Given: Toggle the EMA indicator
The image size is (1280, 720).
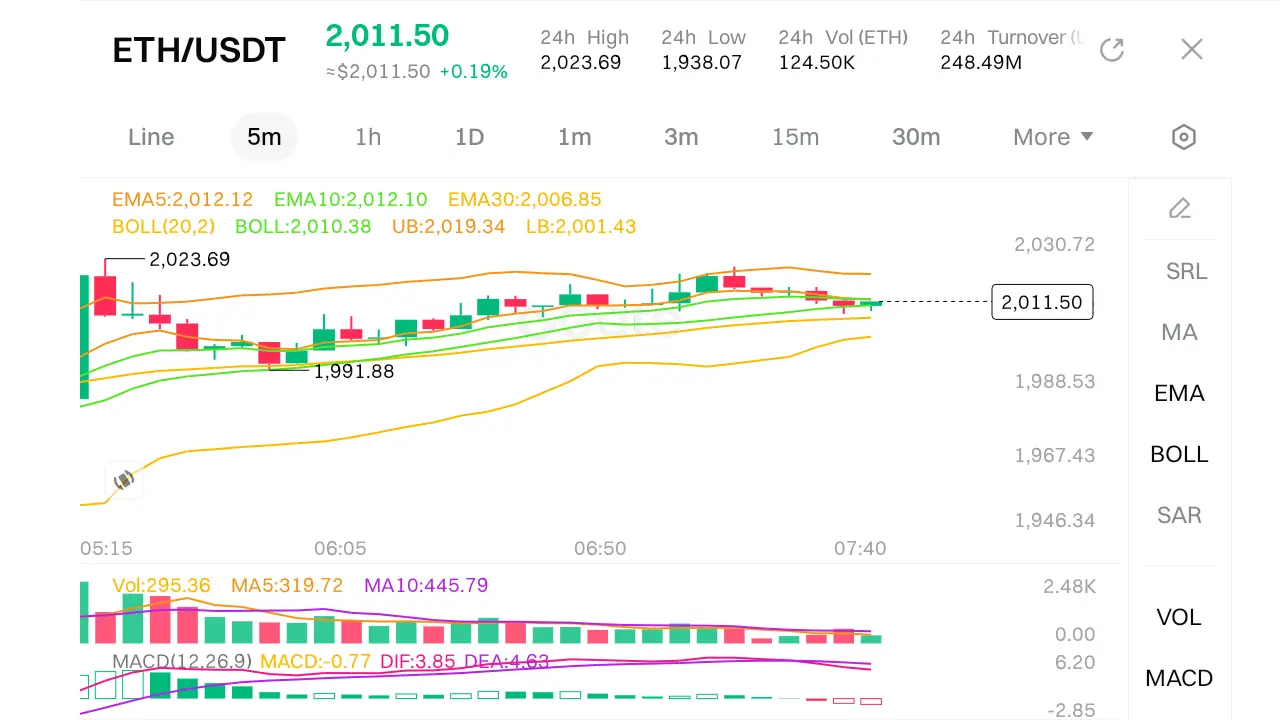Looking at the screenshot, I should click(1180, 393).
